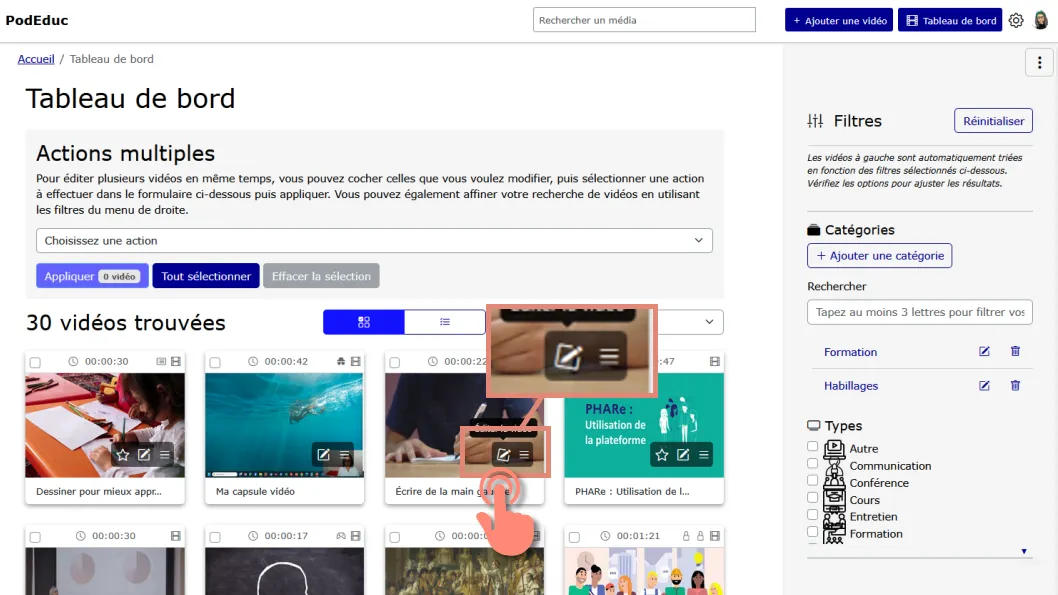Open the hamburger menu on 'Écrire de la main' video
1058x595 pixels.
524,455
